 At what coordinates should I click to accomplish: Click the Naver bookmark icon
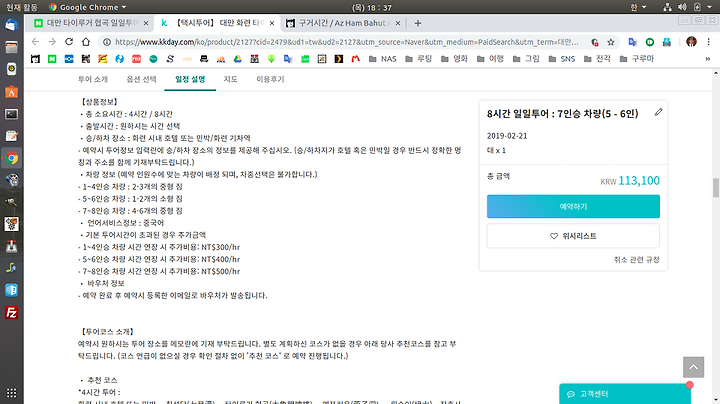[x=52, y=59]
